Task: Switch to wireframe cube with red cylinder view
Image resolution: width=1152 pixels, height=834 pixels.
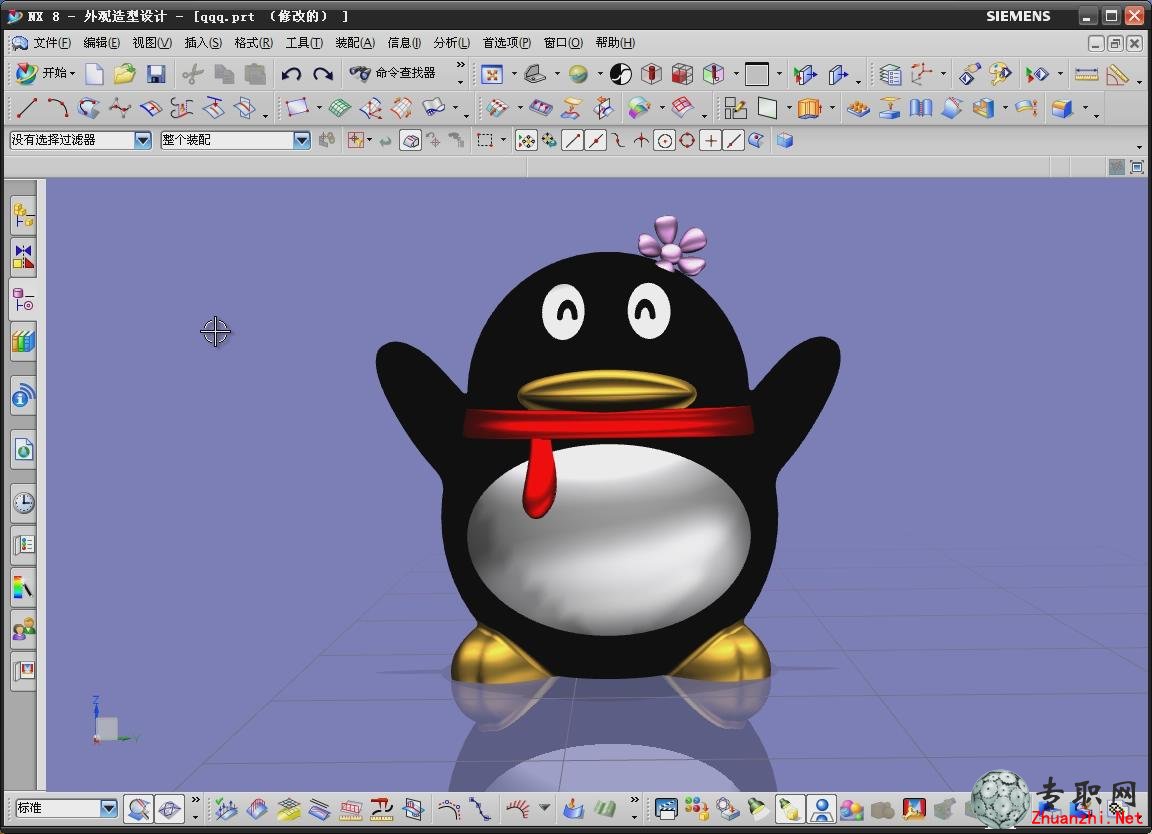Action: coord(651,74)
